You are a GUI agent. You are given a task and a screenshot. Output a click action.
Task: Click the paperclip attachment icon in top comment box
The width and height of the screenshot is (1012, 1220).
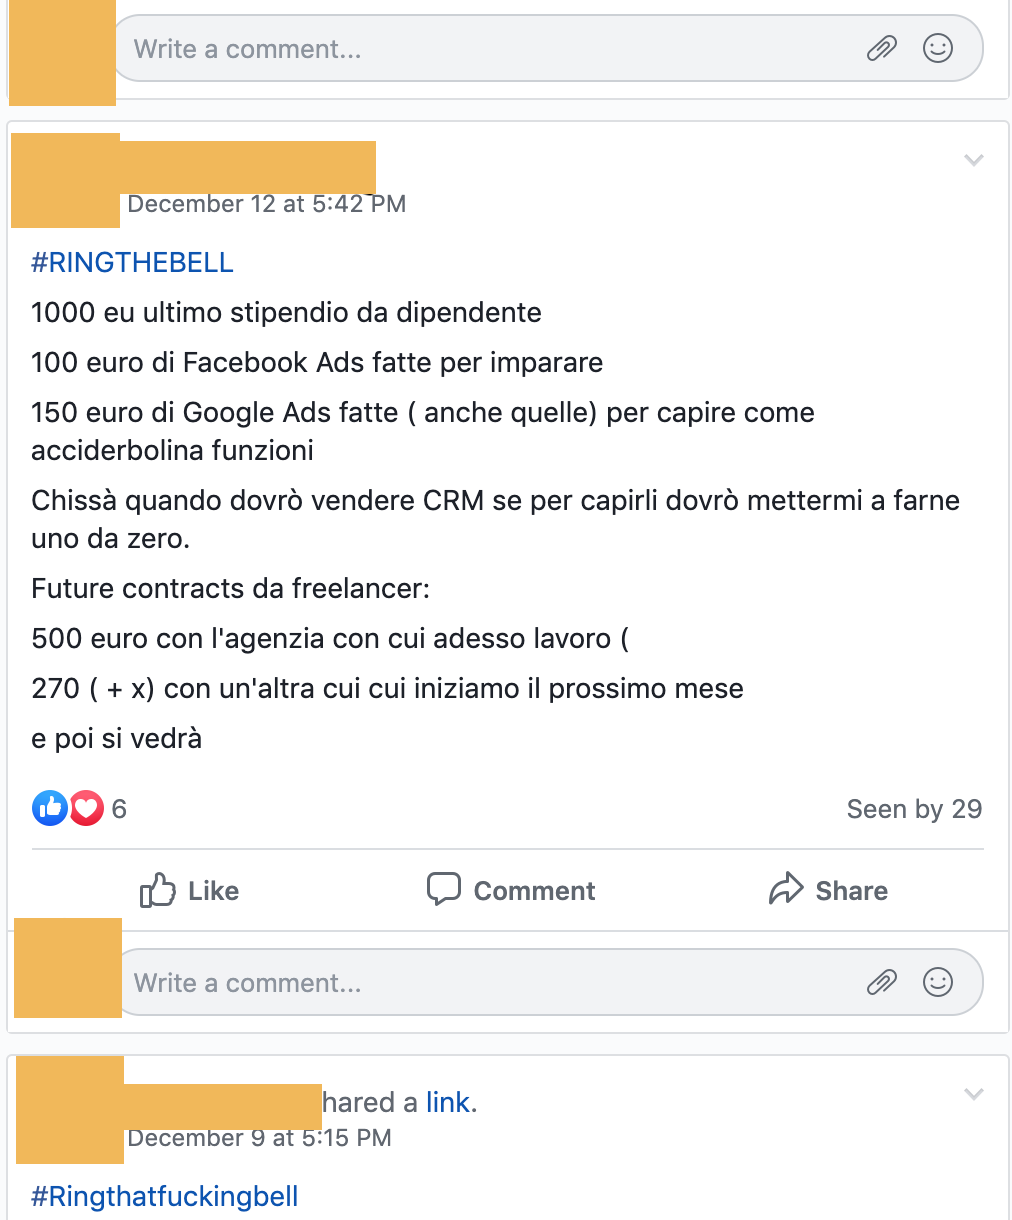[881, 48]
